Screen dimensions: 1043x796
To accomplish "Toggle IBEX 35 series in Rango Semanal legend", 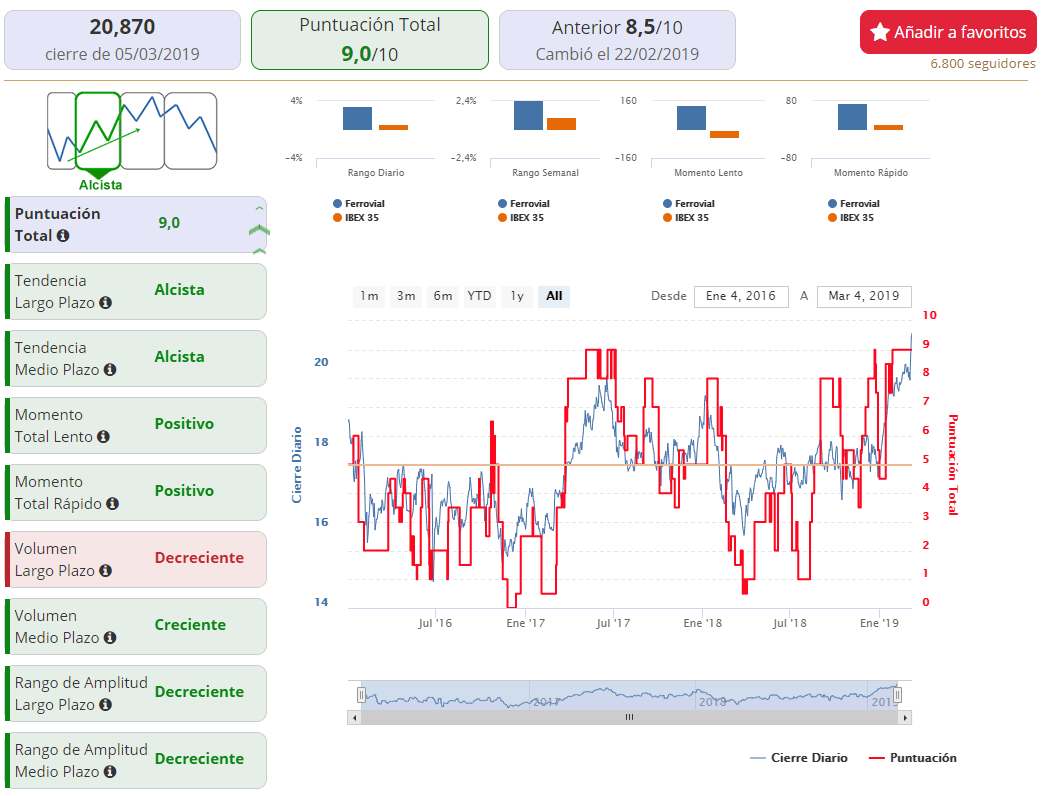I will point(521,217).
